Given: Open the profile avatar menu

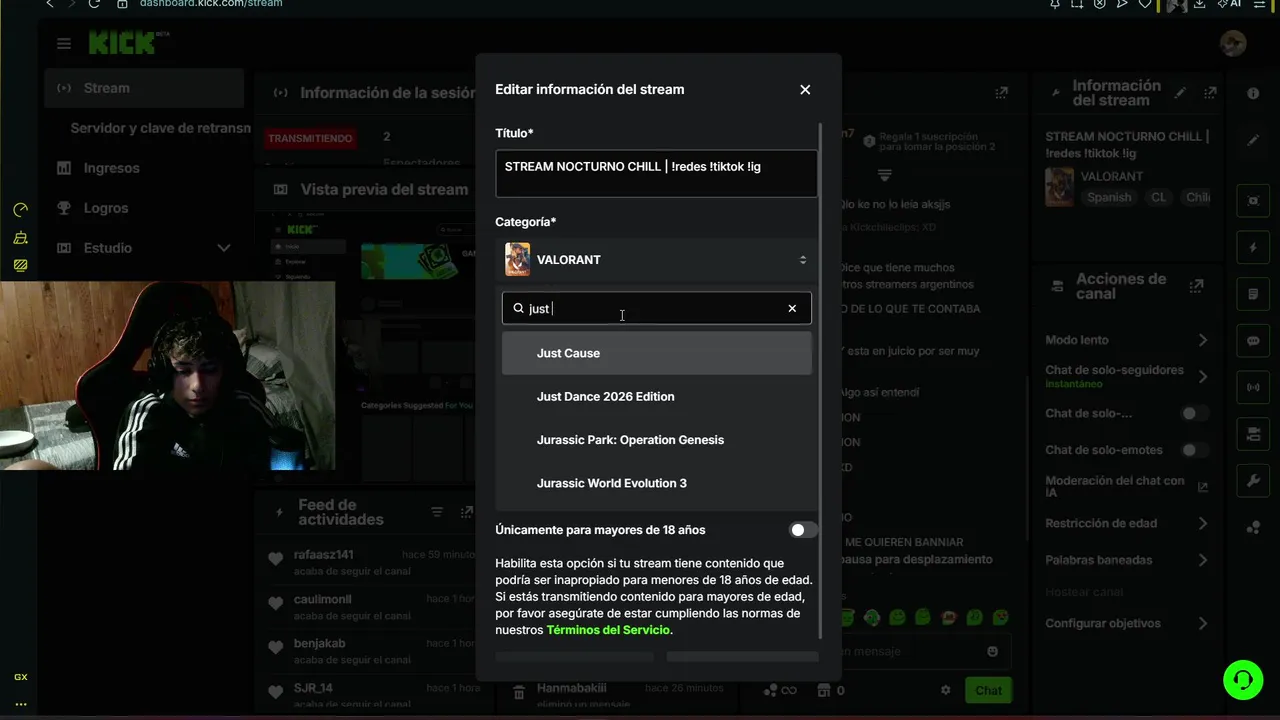Looking at the screenshot, I should 1233,43.
